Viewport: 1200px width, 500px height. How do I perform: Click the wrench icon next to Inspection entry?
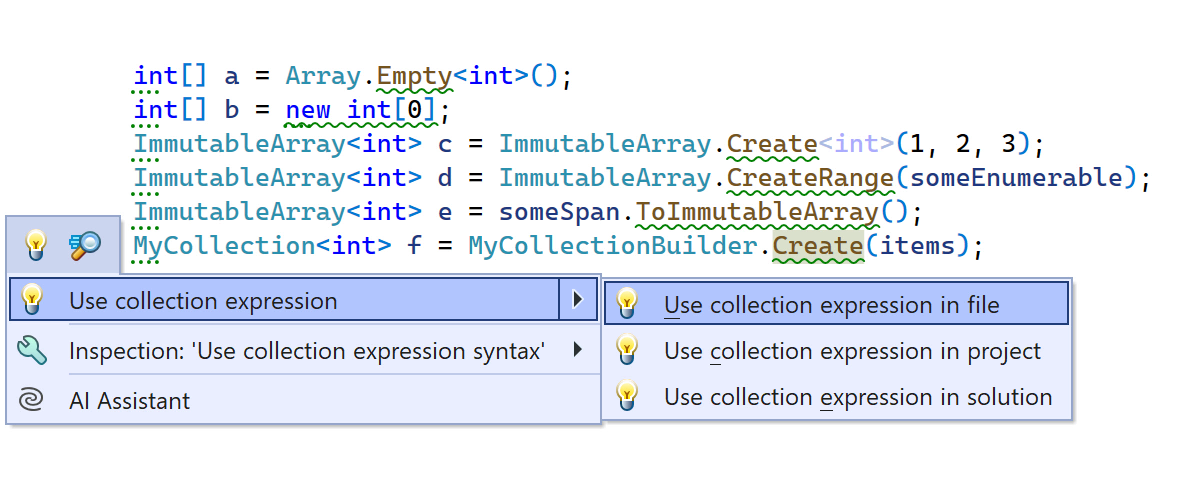click(x=33, y=351)
